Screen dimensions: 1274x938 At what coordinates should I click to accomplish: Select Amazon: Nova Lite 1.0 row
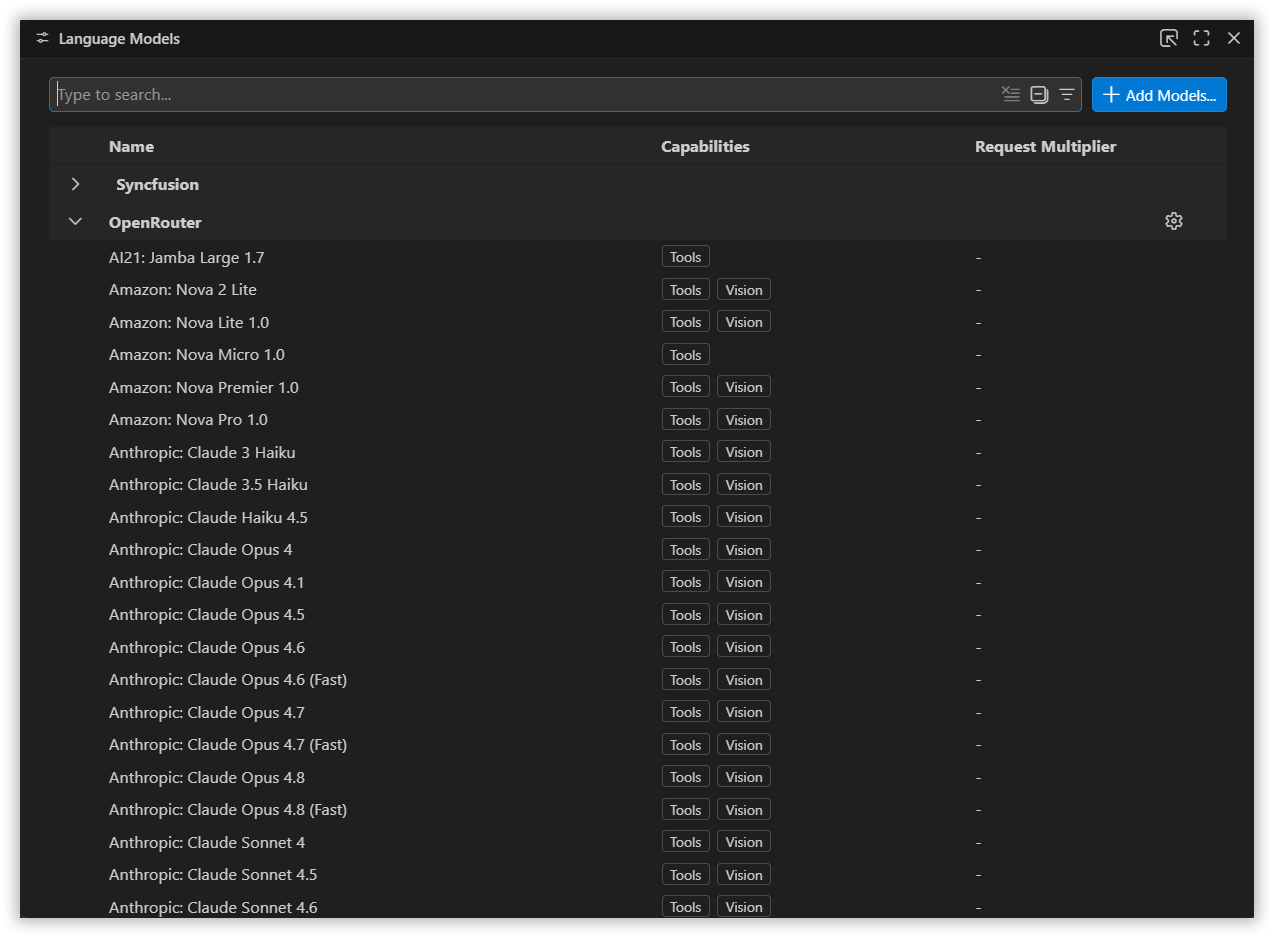point(638,322)
